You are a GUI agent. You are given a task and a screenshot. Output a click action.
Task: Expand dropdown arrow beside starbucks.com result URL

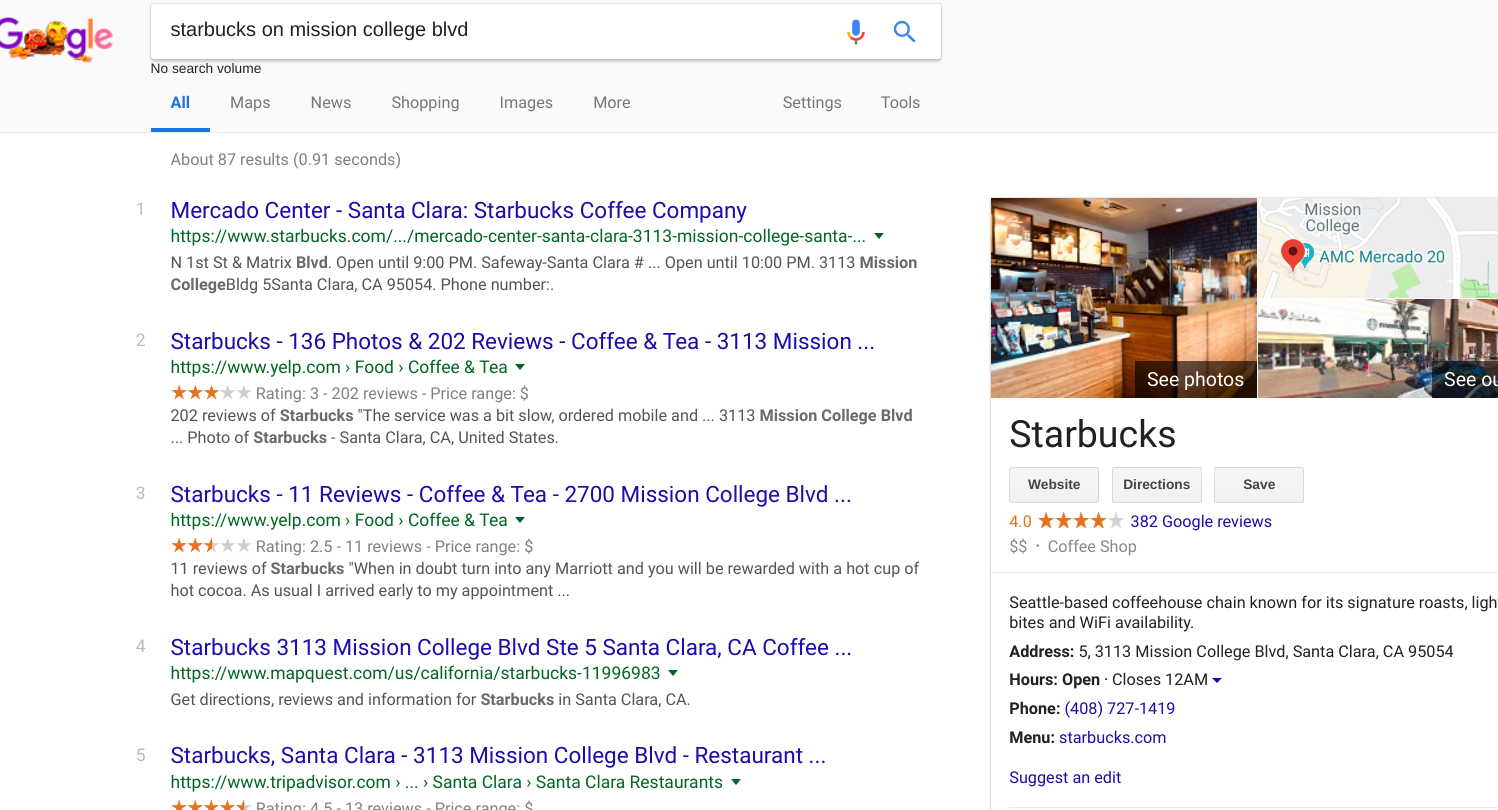pos(879,237)
